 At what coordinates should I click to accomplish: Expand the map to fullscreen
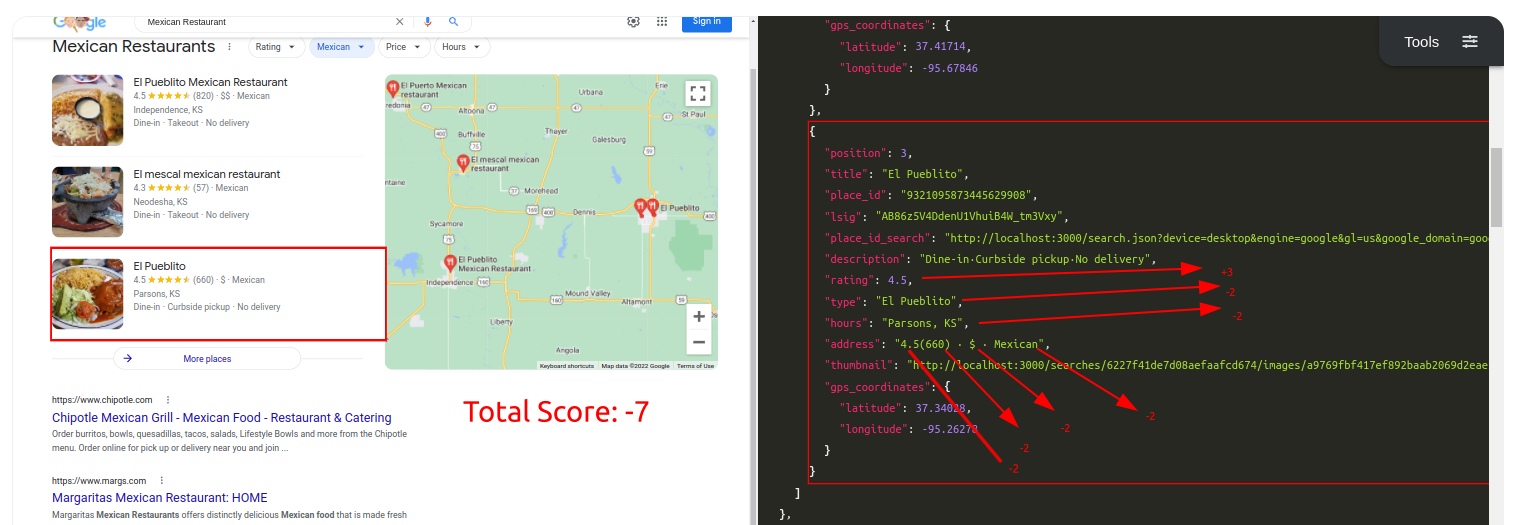698,94
